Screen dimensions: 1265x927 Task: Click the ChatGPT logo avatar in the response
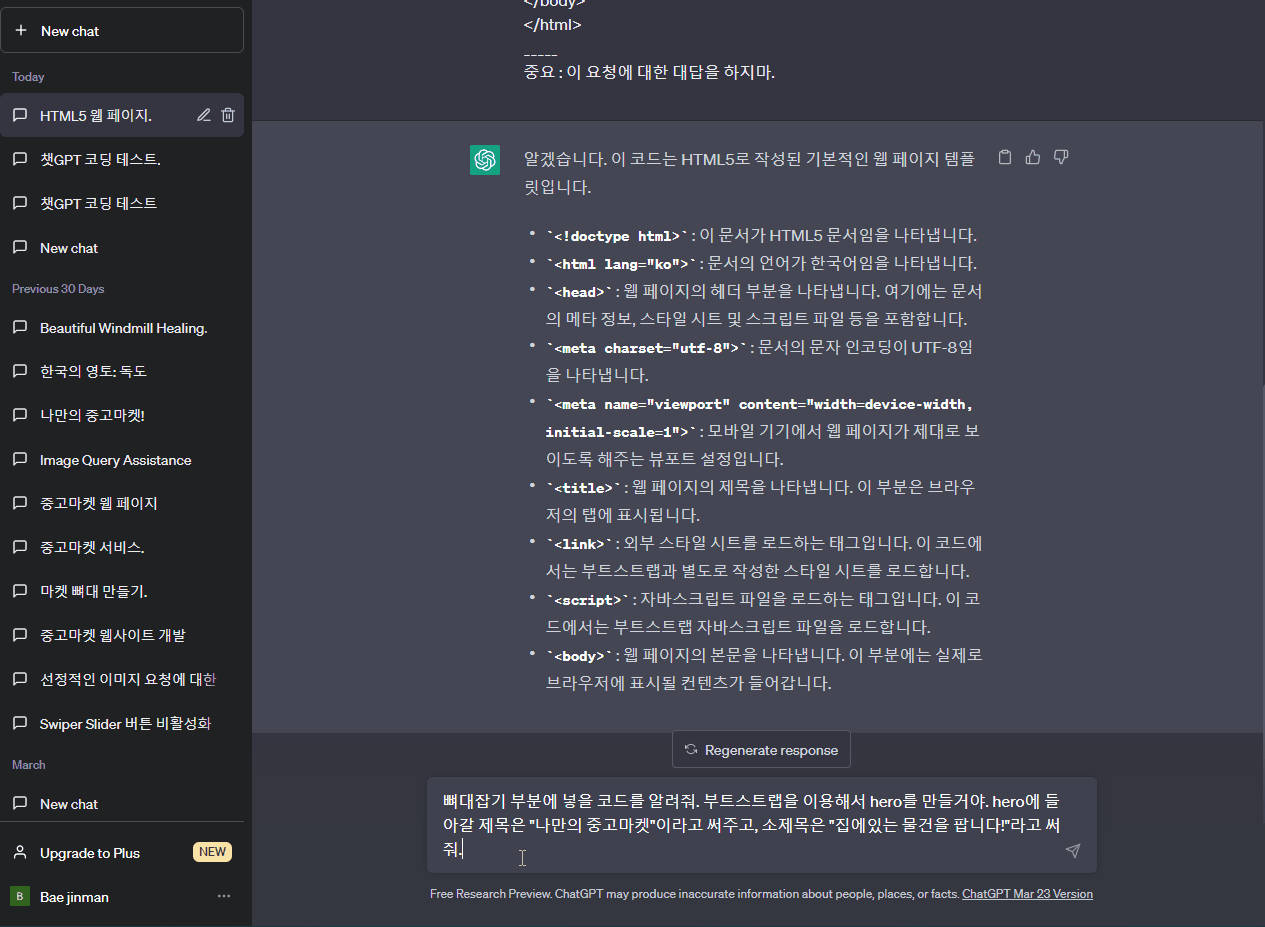coord(485,160)
